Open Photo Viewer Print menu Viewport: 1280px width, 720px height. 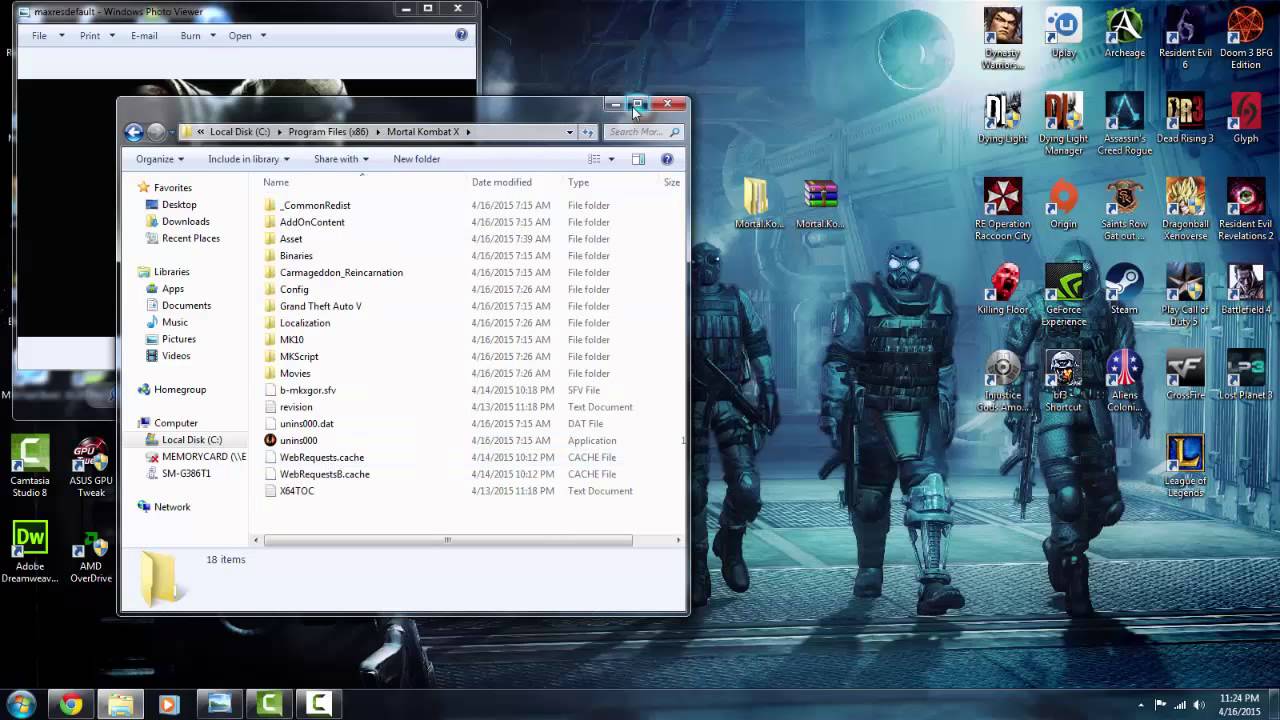coord(90,35)
